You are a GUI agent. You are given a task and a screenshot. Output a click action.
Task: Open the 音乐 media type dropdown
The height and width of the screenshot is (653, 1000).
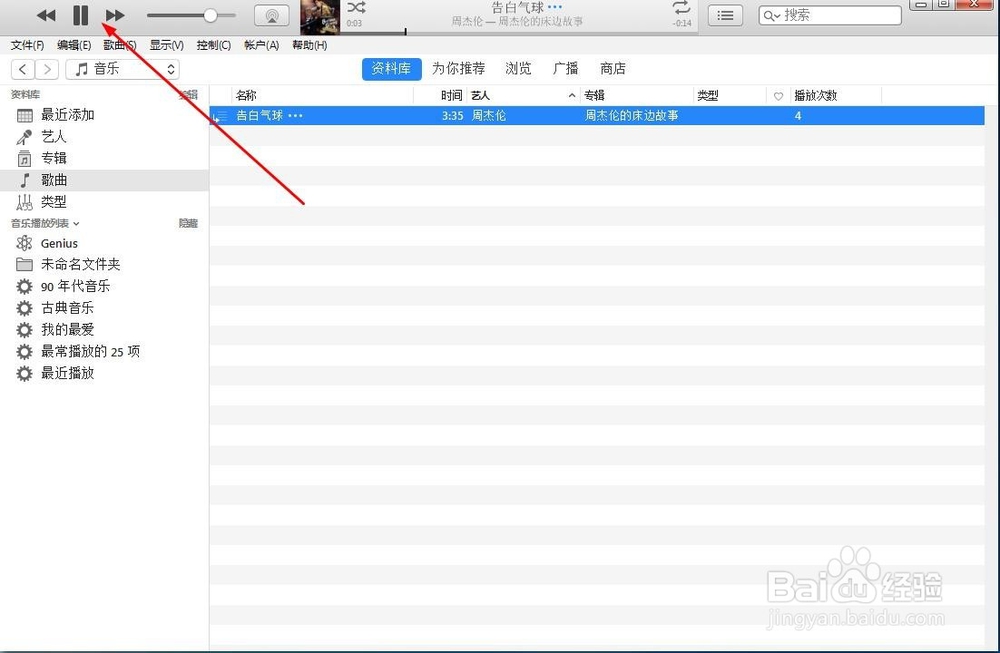coord(122,69)
